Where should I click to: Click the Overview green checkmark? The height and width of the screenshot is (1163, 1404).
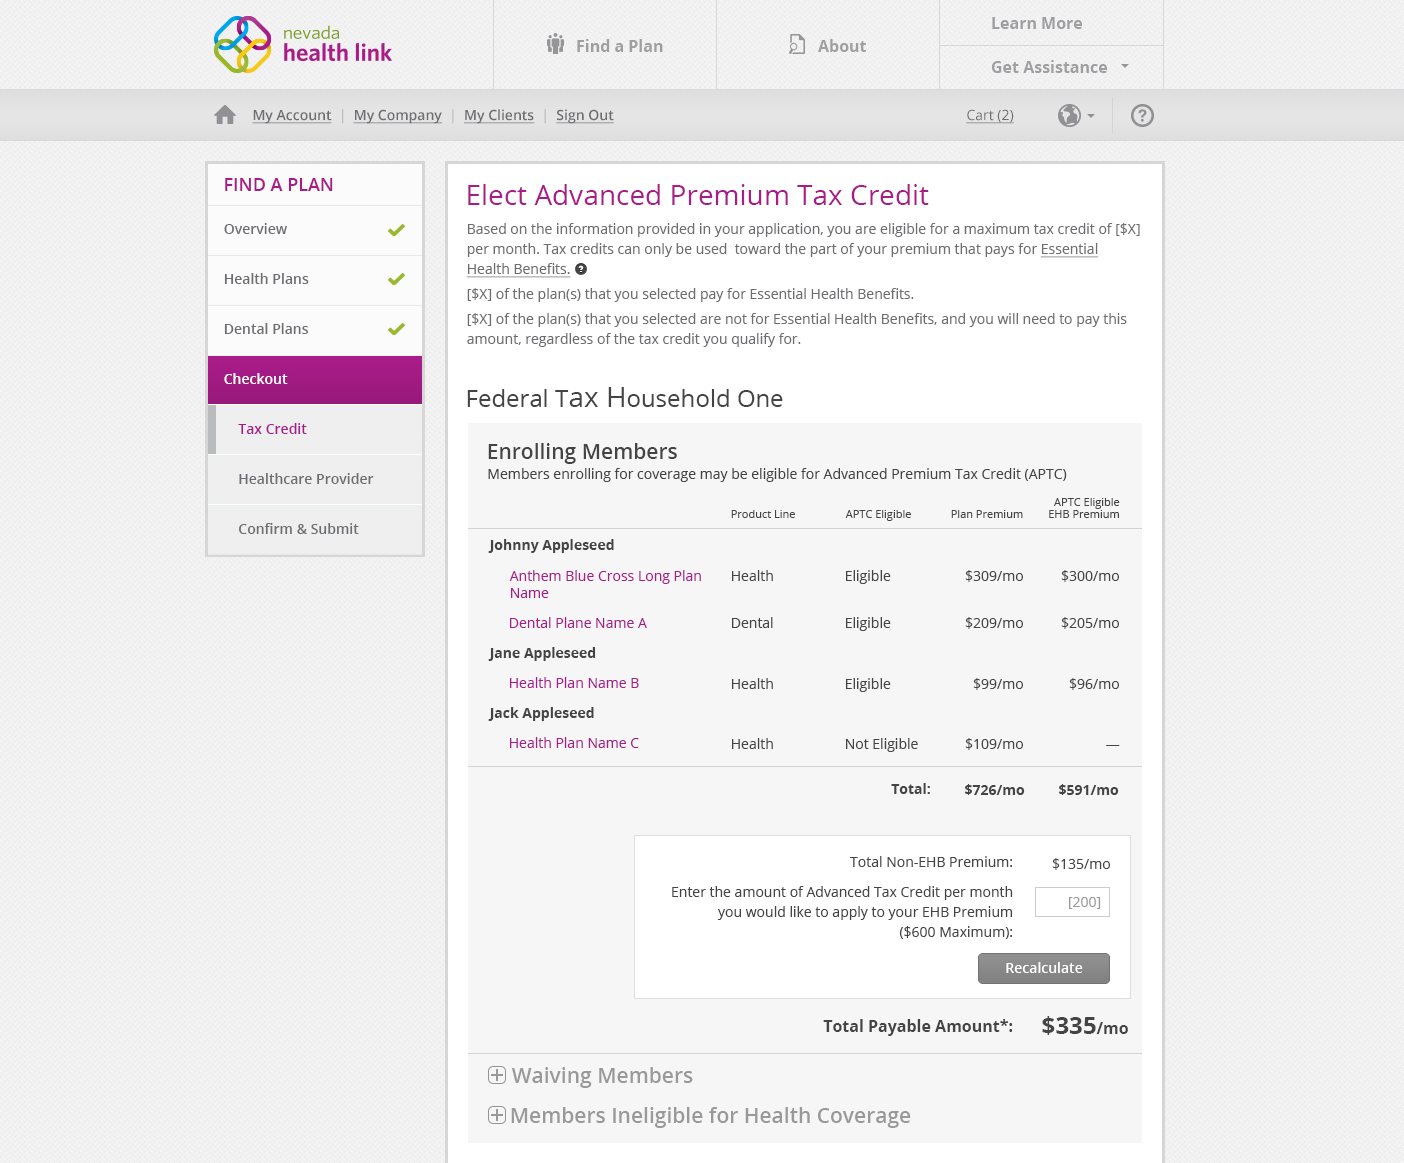pyautogui.click(x=396, y=230)
